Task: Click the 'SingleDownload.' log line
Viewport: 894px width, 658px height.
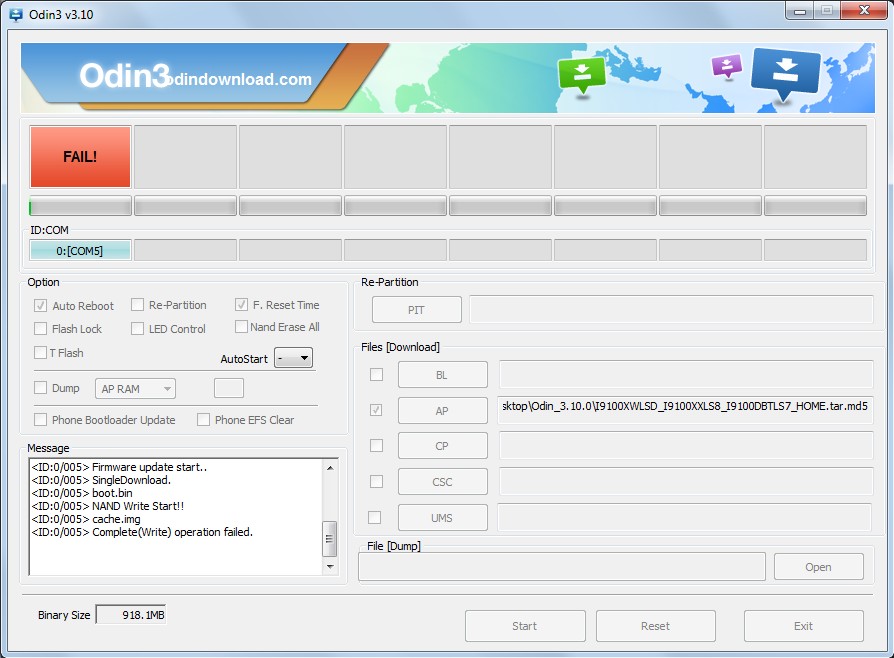Action: (x=101, y=480)
